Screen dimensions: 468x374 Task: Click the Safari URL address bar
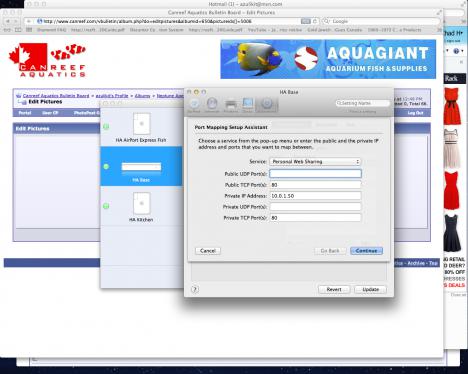[x=172, y=21]
